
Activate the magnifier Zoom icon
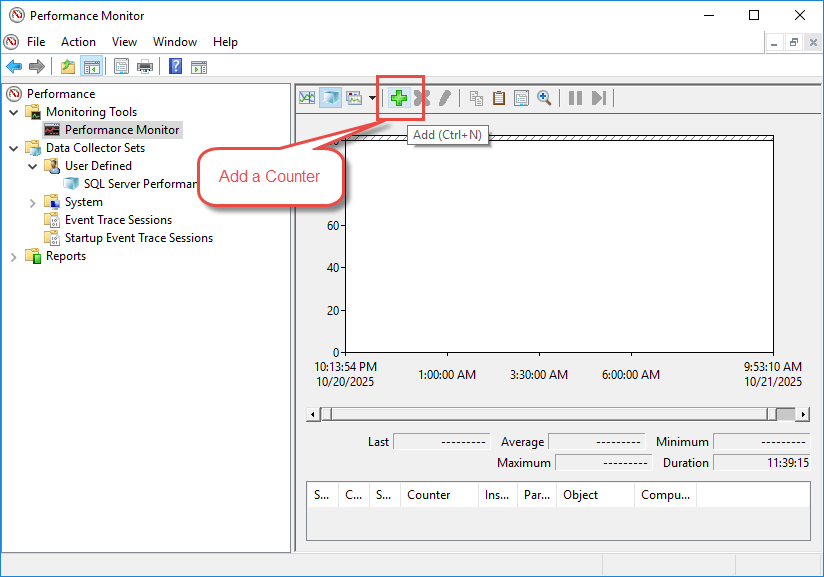point(545,97)
